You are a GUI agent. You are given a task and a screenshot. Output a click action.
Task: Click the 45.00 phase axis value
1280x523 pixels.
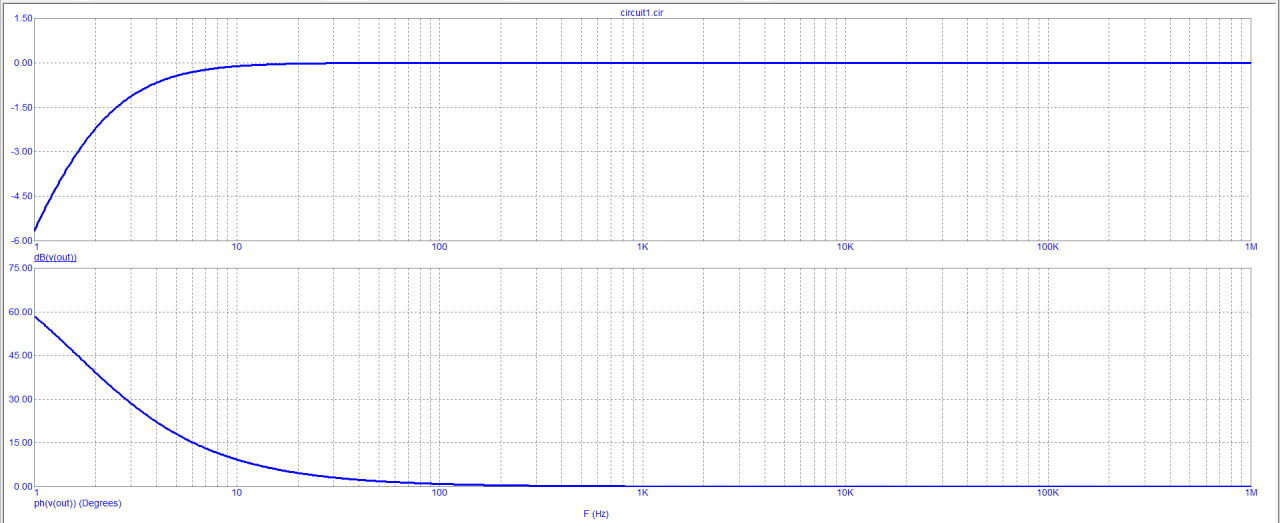(20, 355)
